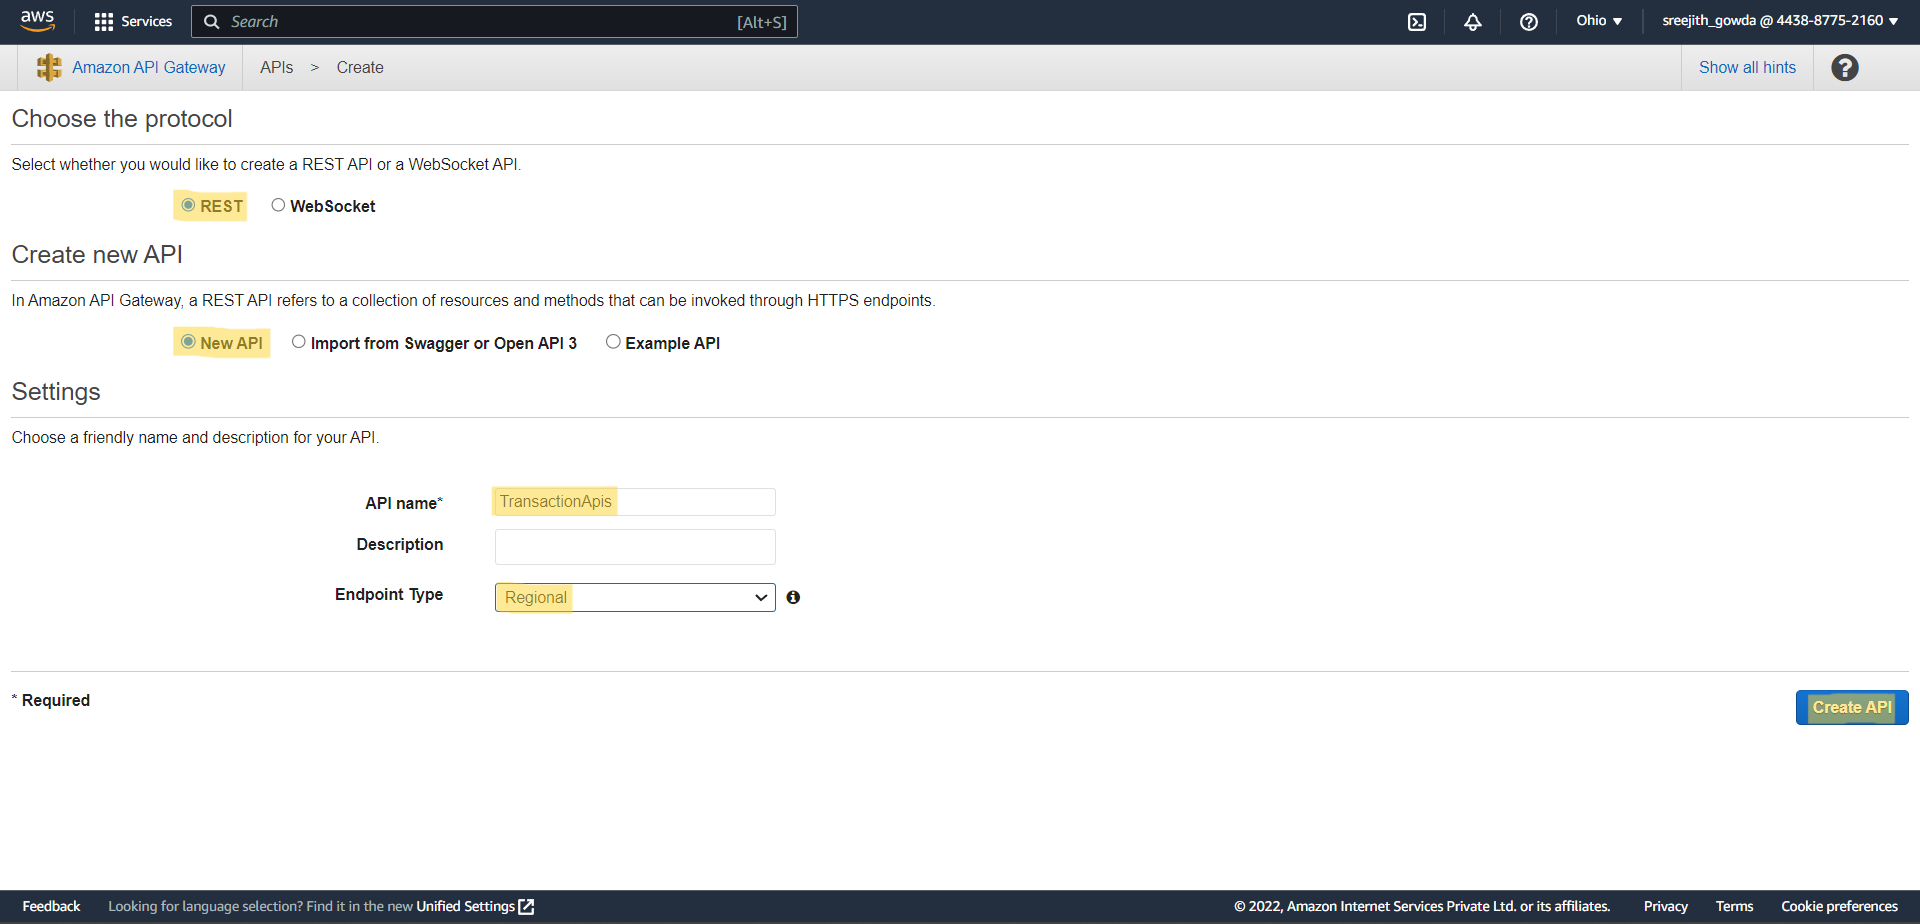Select the WebSocket protocol radio button
1920x924 pixels.
(278, 205)
